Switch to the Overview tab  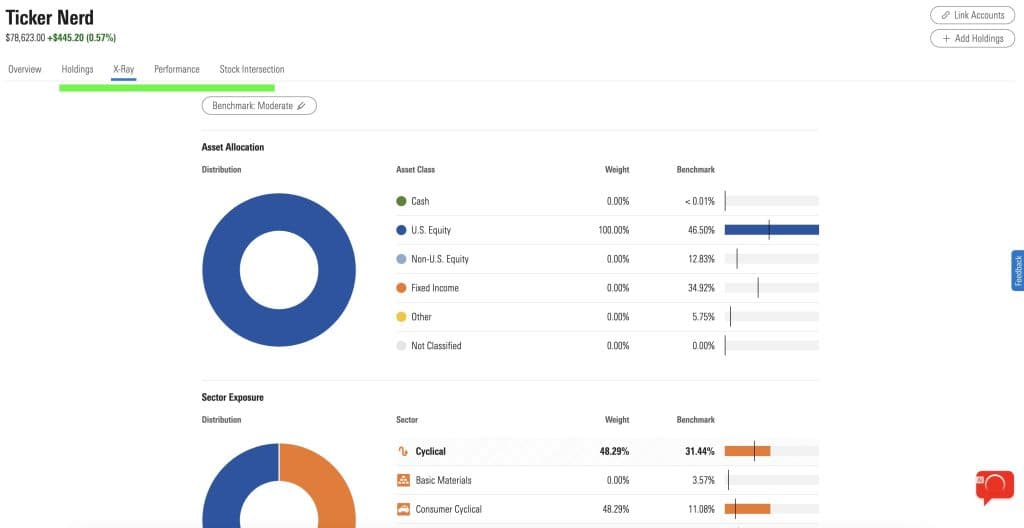point(25,69)
